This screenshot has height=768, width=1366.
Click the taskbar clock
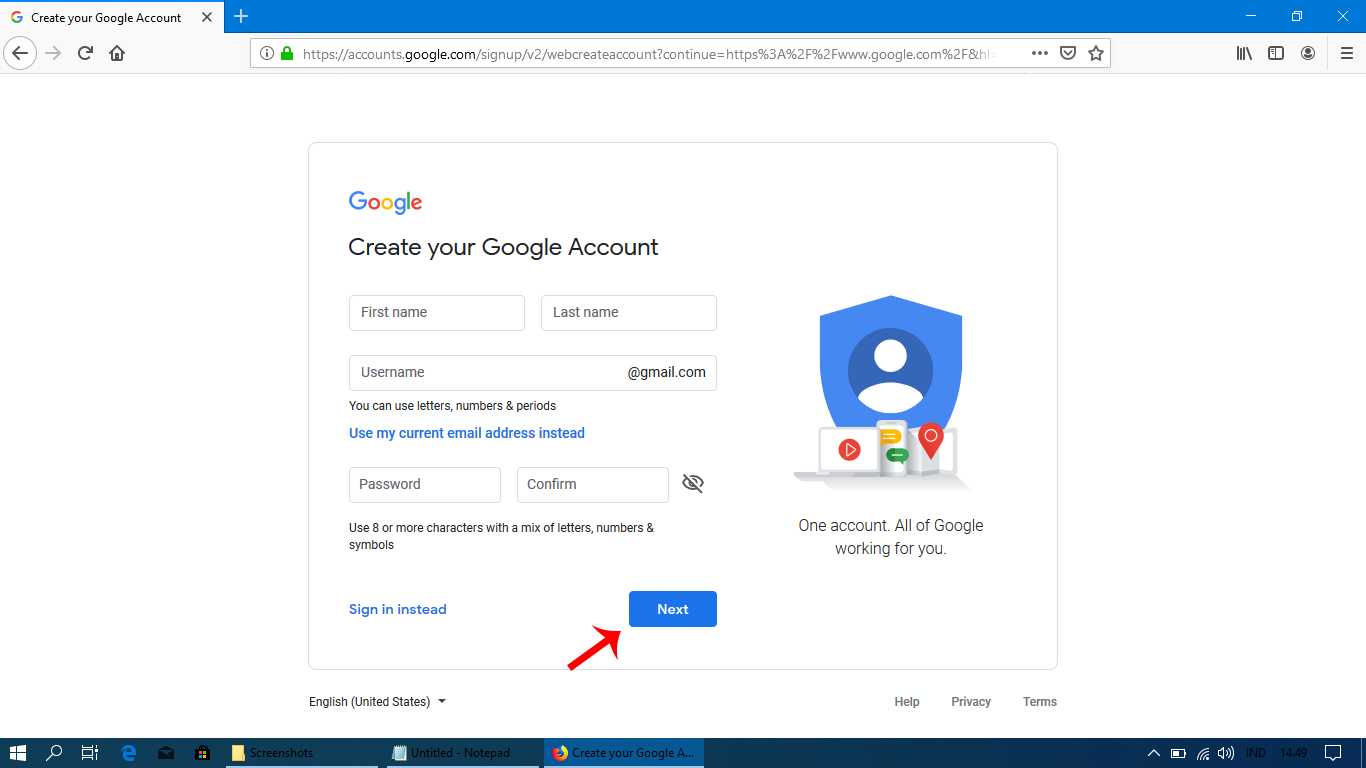[1293, 753]
